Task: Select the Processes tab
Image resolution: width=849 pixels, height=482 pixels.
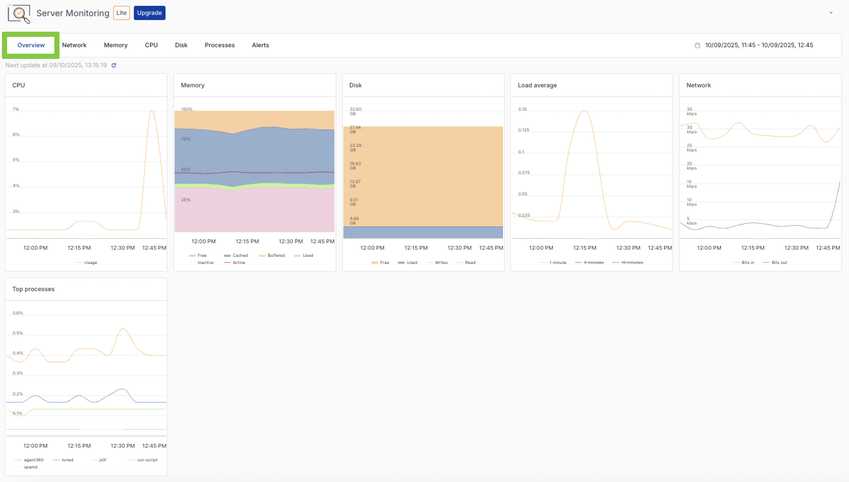Action: click(219, 45)
